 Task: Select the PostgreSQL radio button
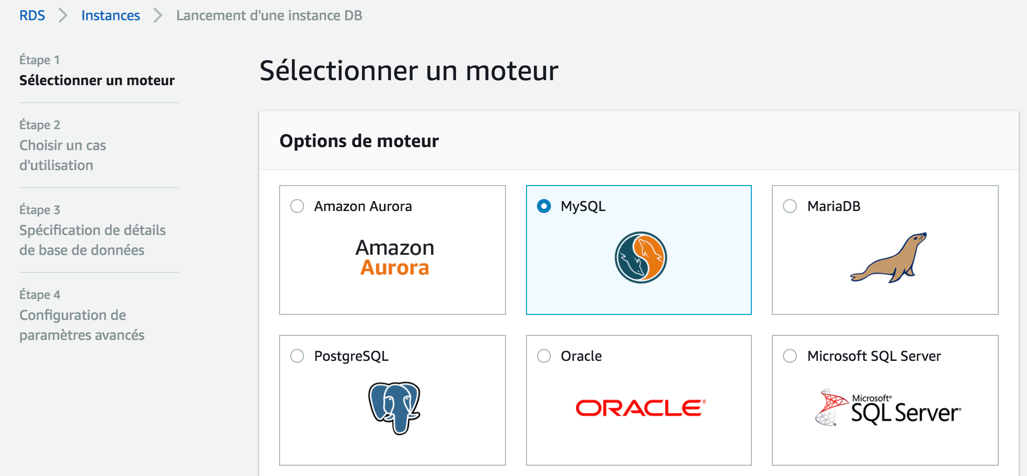[x=297, y=356]
